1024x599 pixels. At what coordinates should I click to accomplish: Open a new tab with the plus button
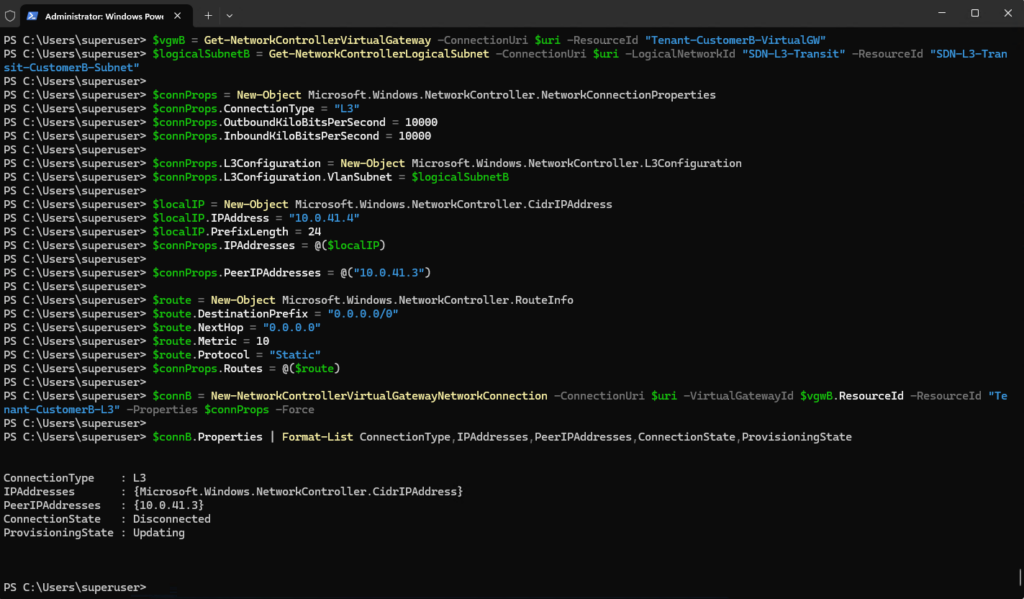[x=208, y=16]
